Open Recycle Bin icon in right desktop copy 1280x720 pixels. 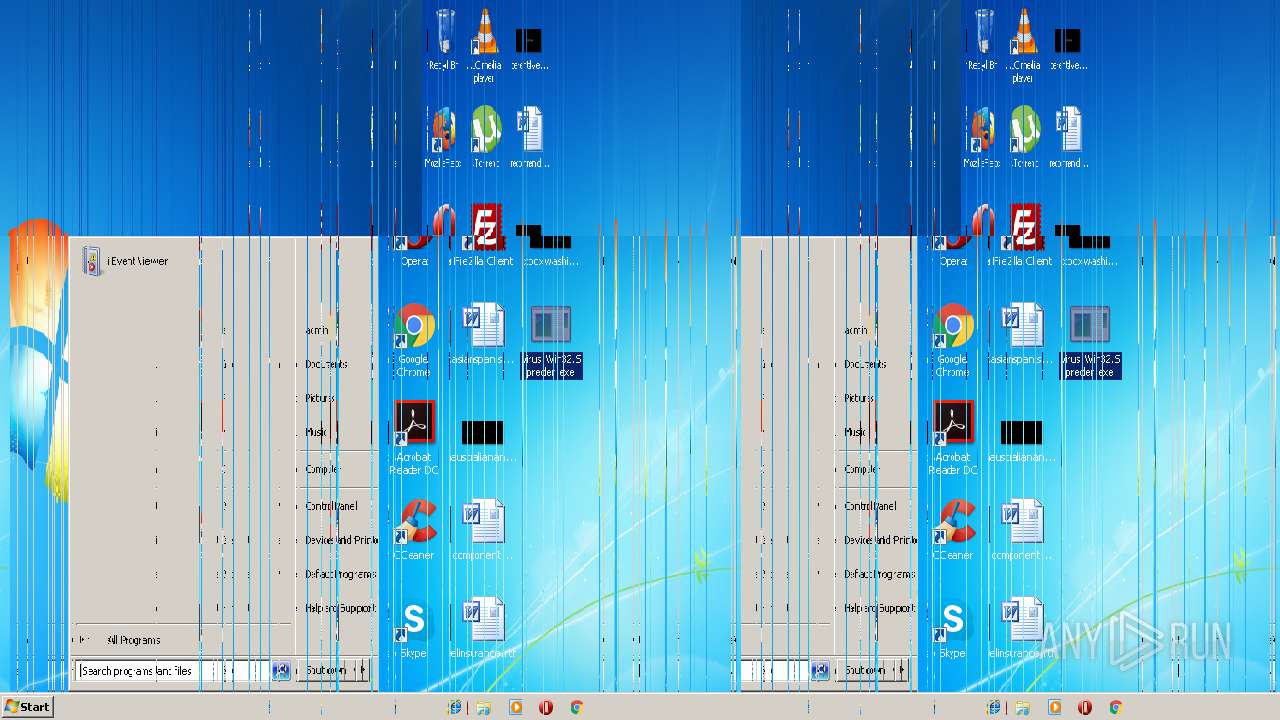point(984,40)
